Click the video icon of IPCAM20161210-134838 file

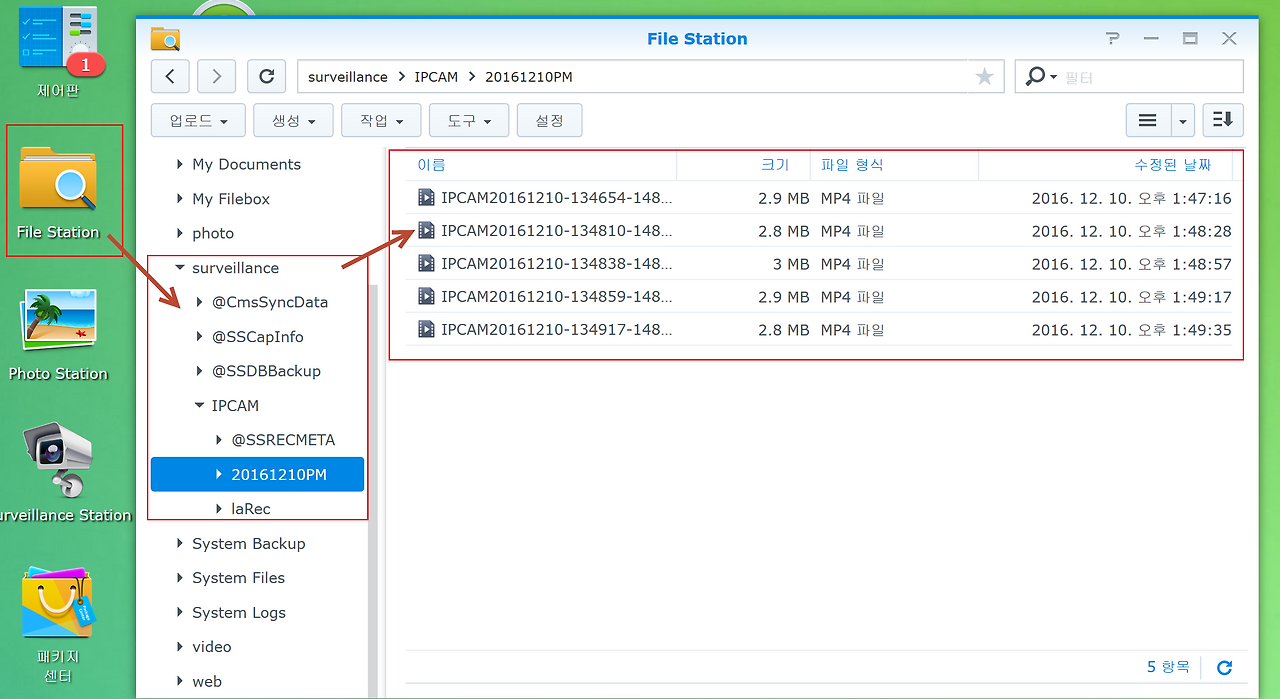(426, 264)
